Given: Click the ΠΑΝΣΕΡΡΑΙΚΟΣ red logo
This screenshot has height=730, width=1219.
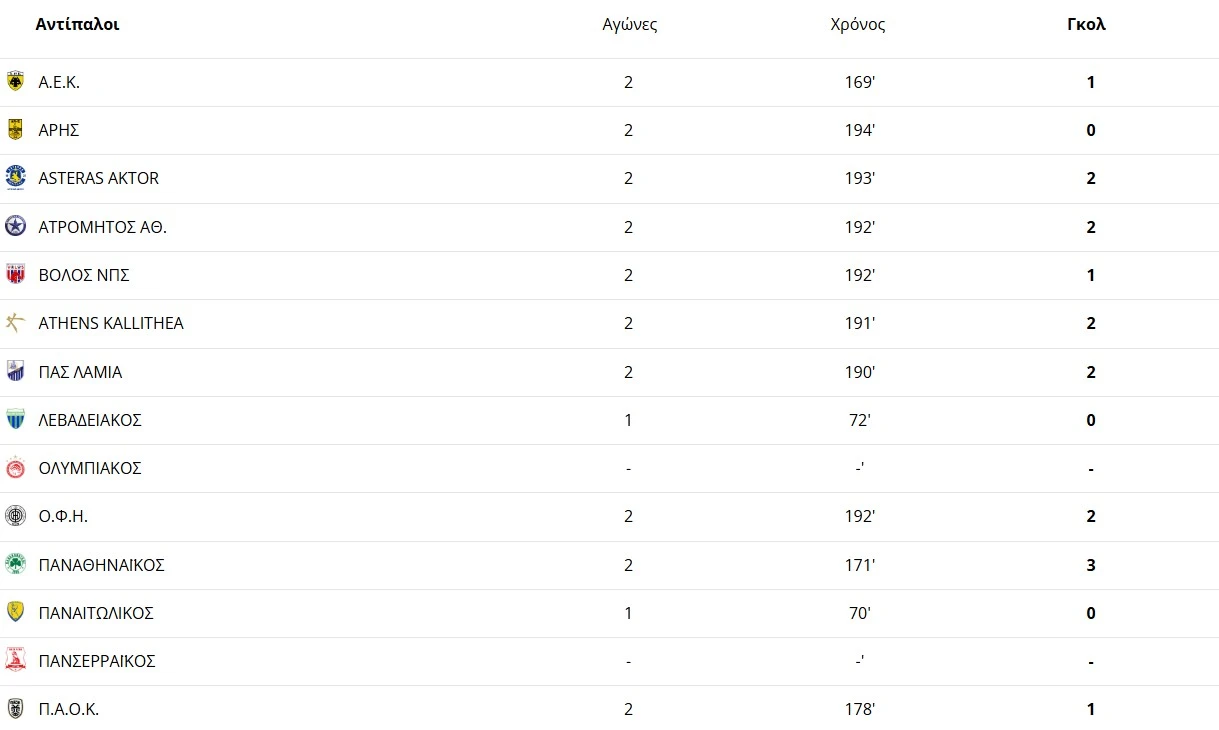Looking at the screenshot, I should (15, 661).
